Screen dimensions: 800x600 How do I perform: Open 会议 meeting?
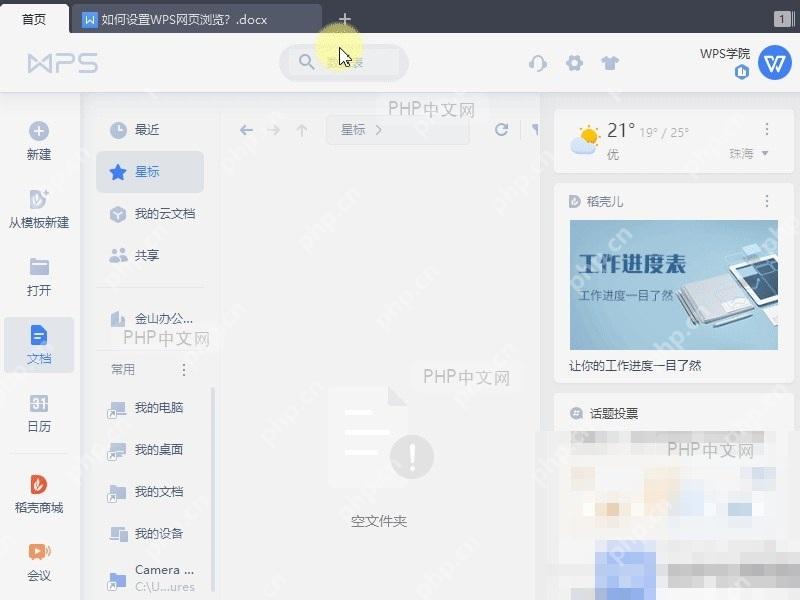(39, 562)
